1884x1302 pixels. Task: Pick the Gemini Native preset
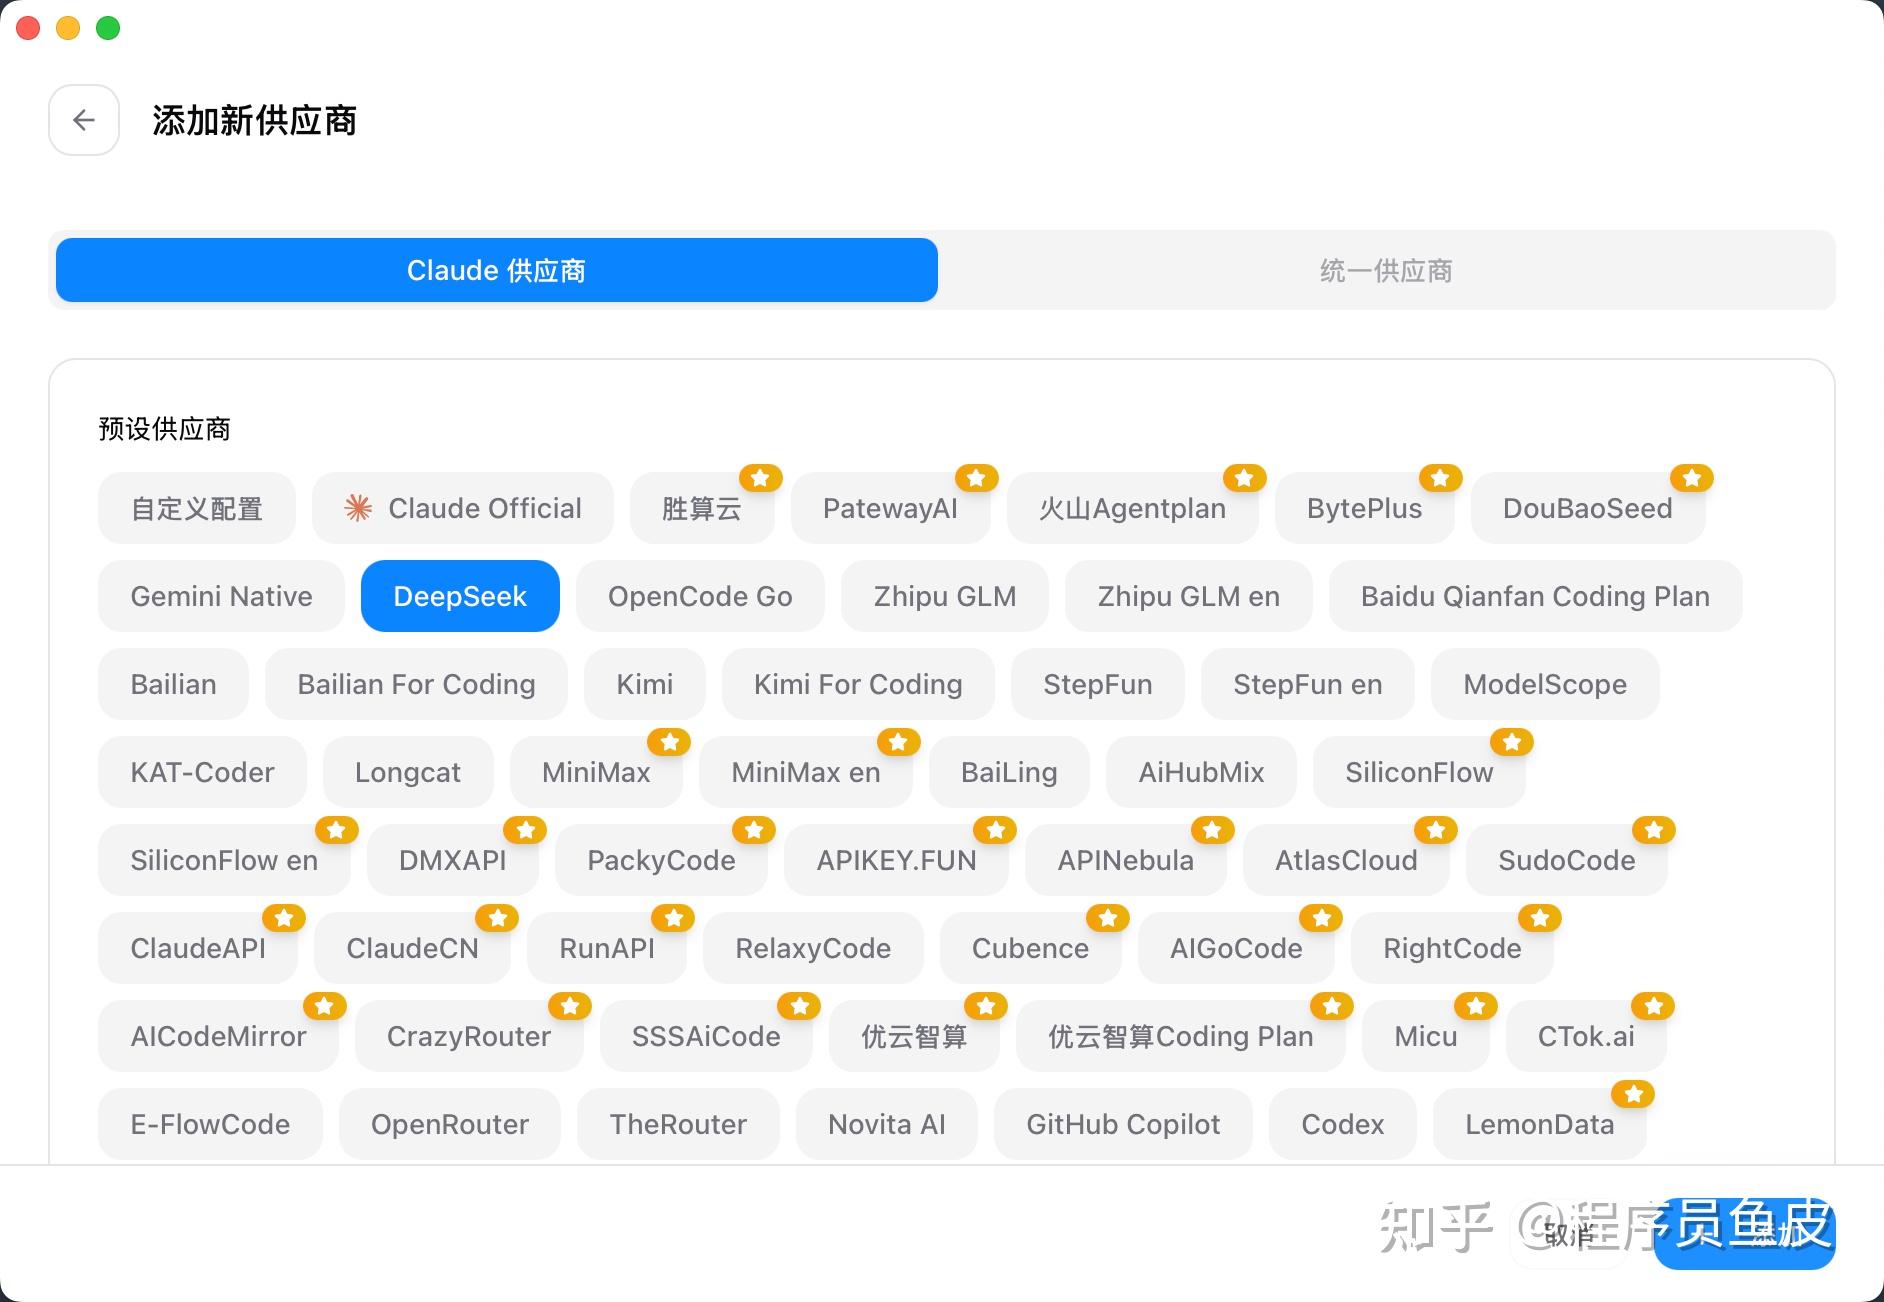[x=221, y=596]
